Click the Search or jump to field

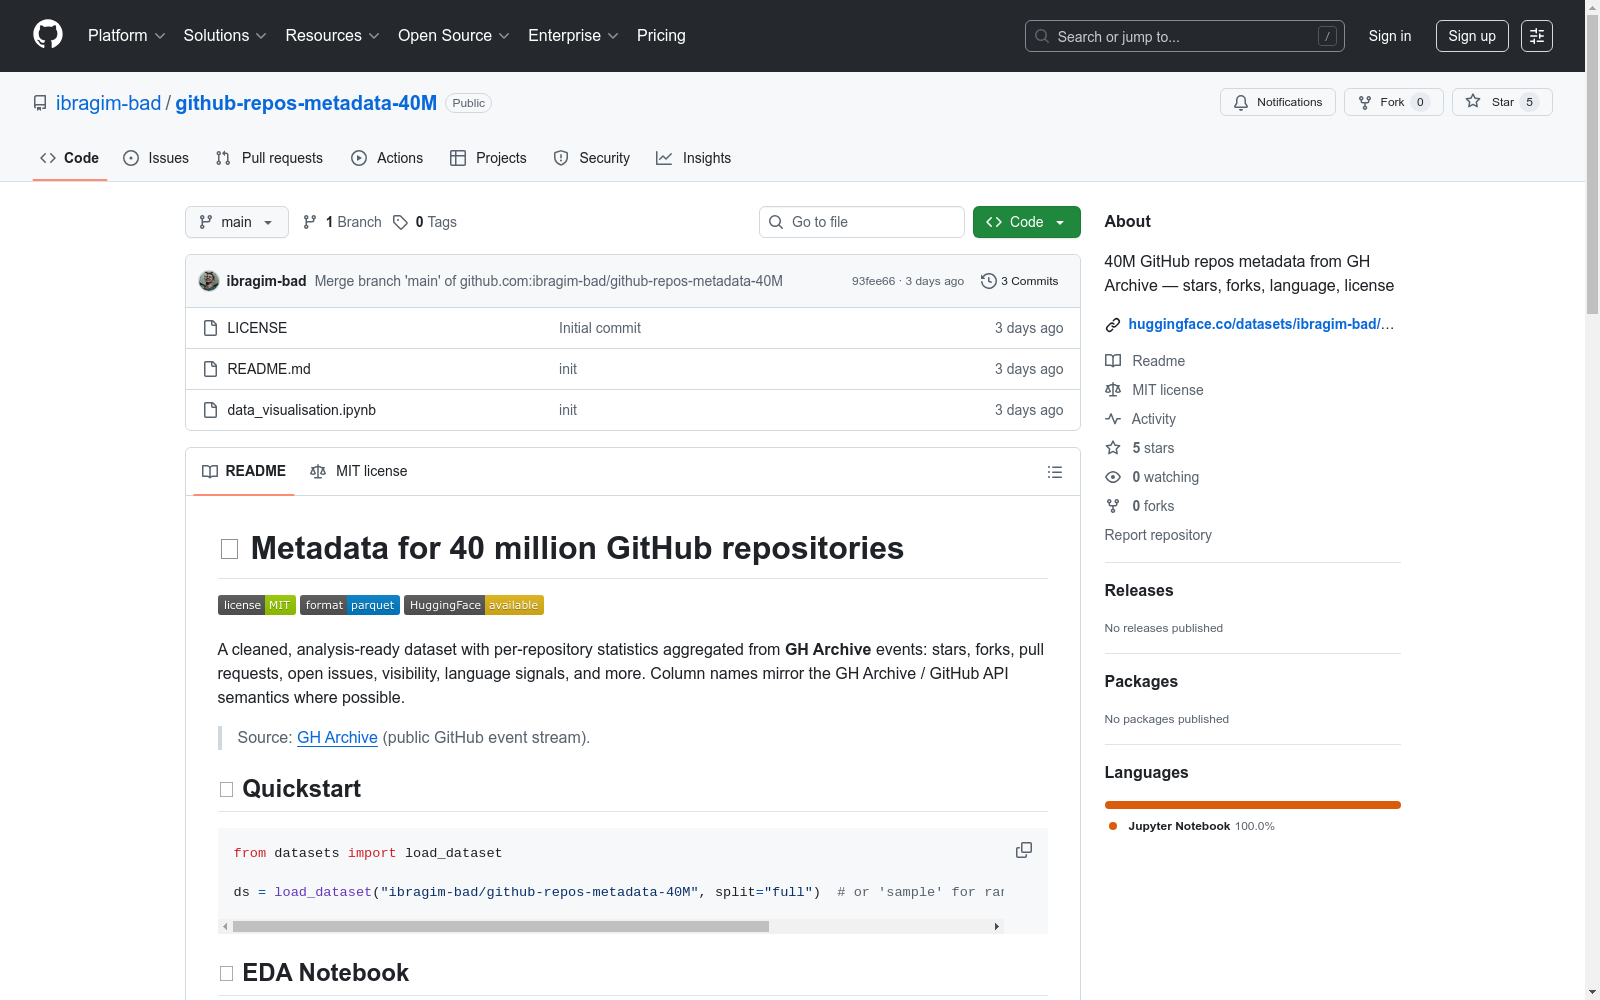coord(1185,36)
